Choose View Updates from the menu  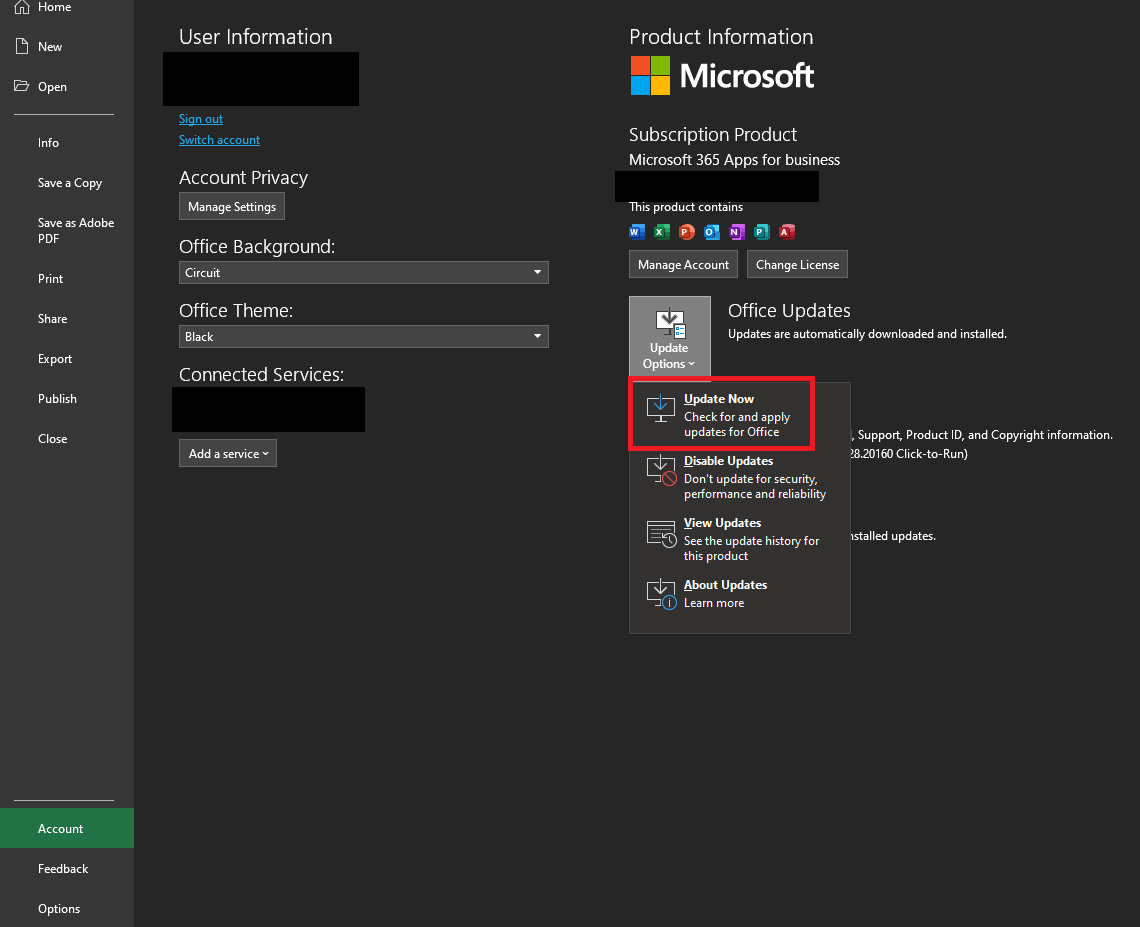point(739,539)
